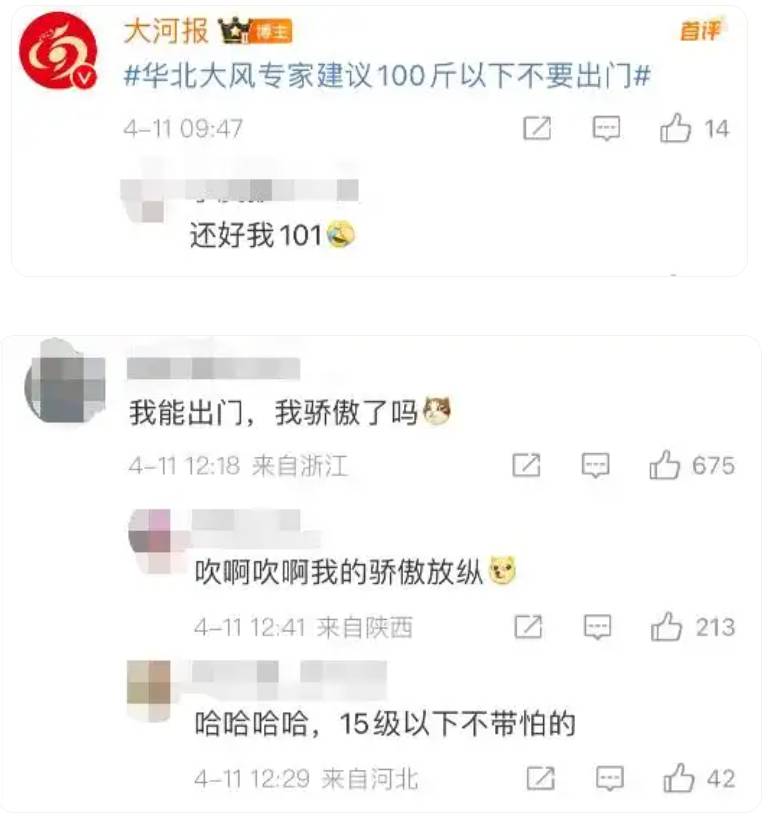Image resolution: width=781 pixels, height=832 pixels.
Task: Reply to the comment from 河北
Action: point(610,778)
